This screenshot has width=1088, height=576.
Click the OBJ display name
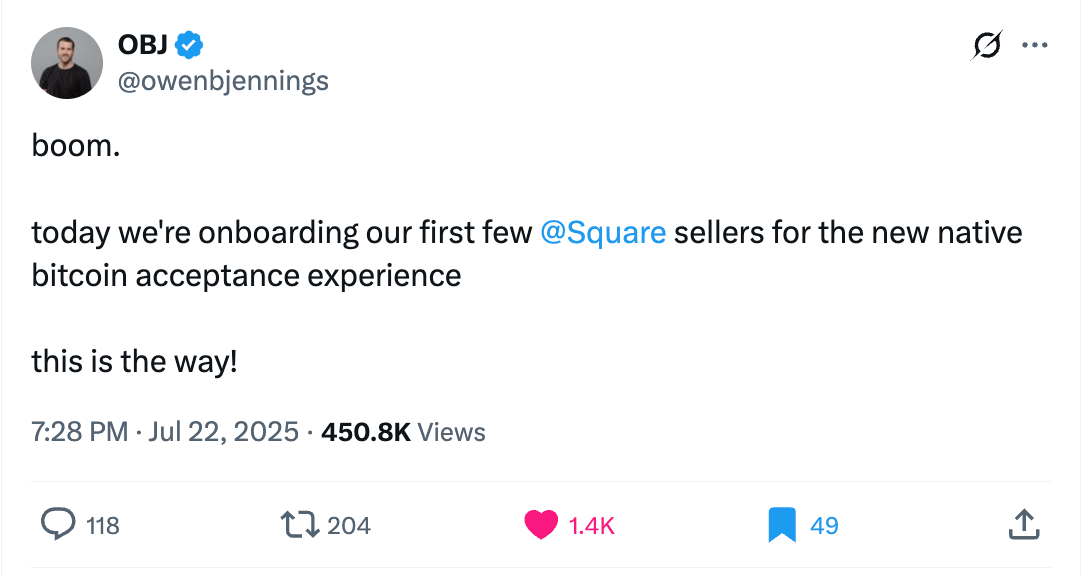click(x=142, y=45)
